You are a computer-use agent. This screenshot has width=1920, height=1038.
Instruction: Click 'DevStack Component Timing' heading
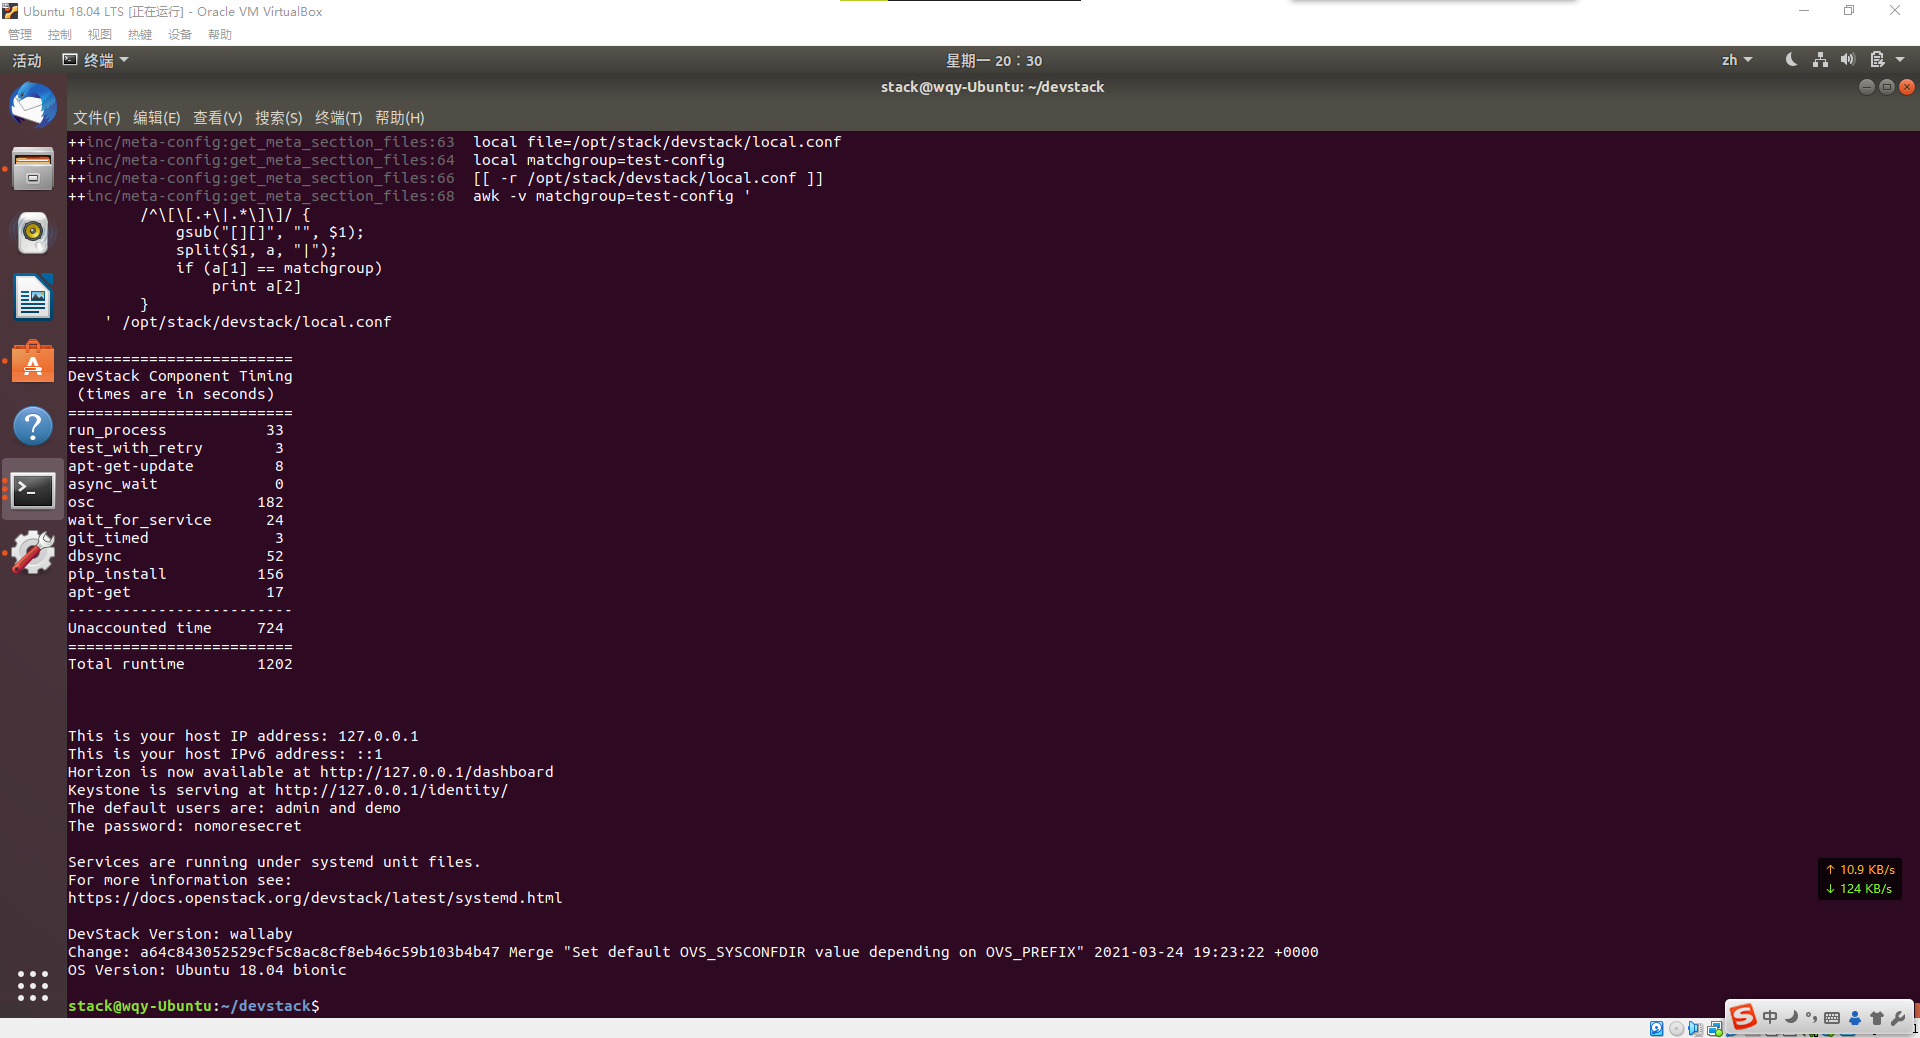tap(180, 376)
